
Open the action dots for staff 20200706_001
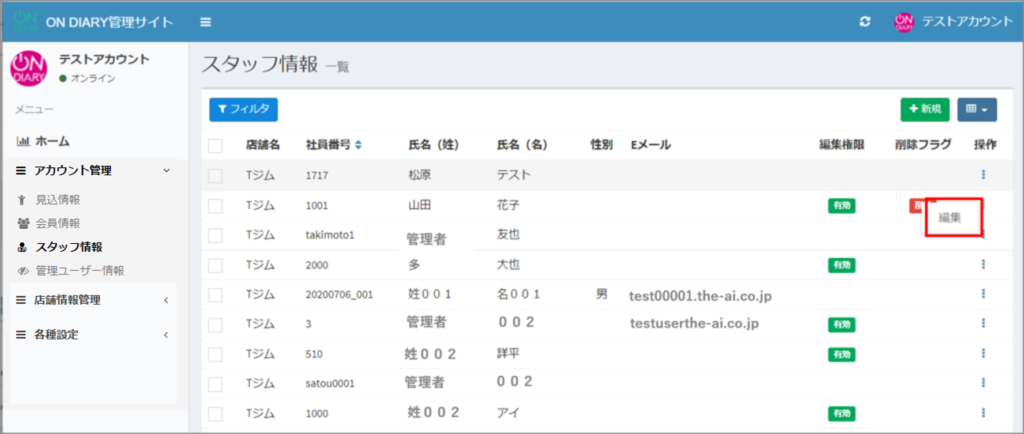(983, 294)
